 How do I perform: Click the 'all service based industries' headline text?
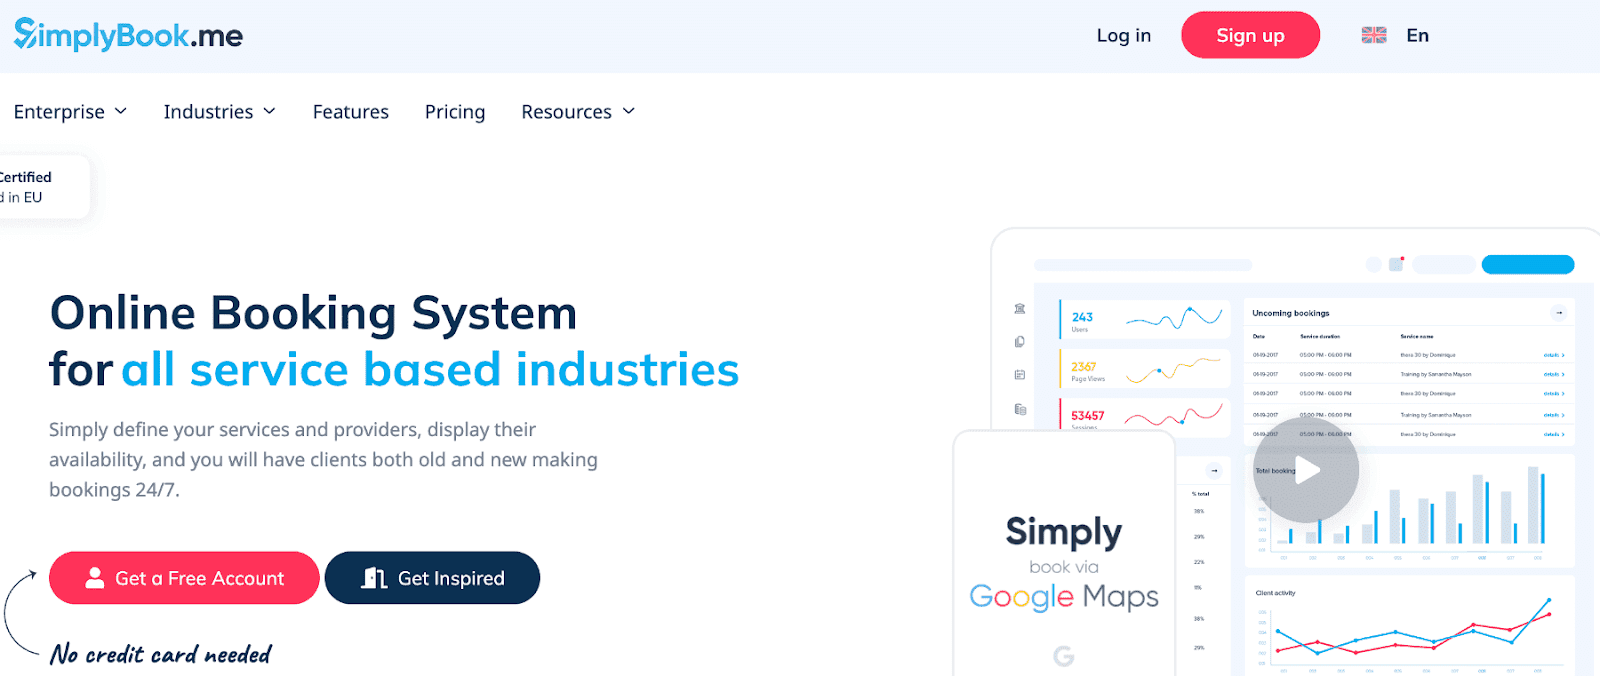coord(430,369)
